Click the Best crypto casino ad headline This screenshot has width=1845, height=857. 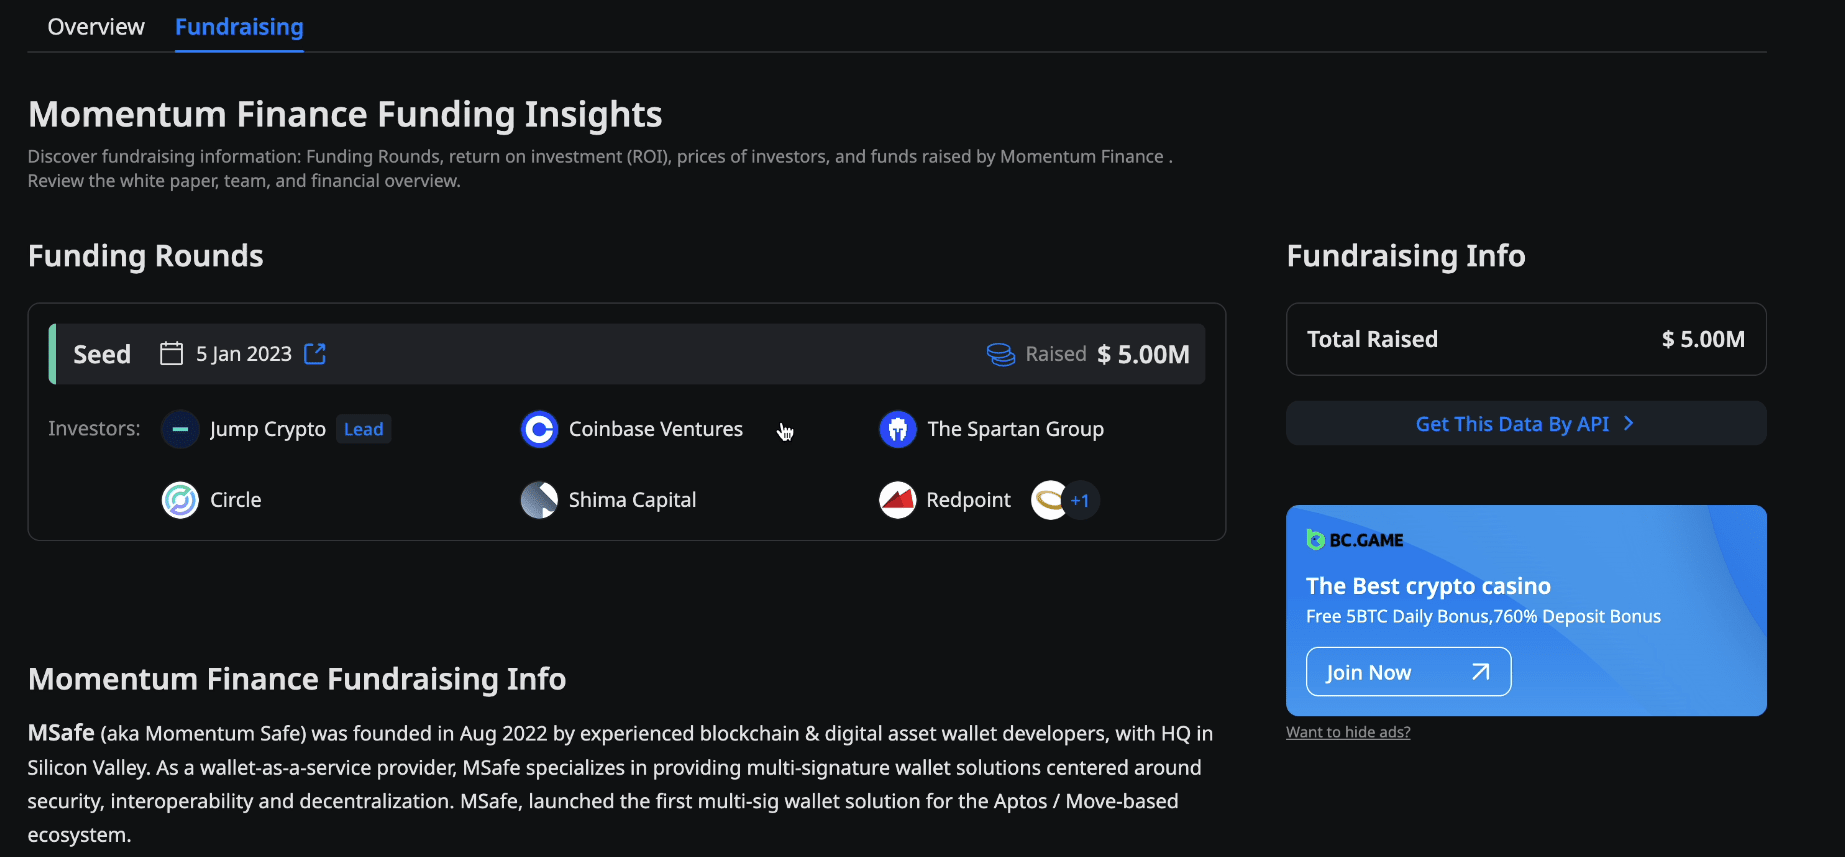point(1428,586)
